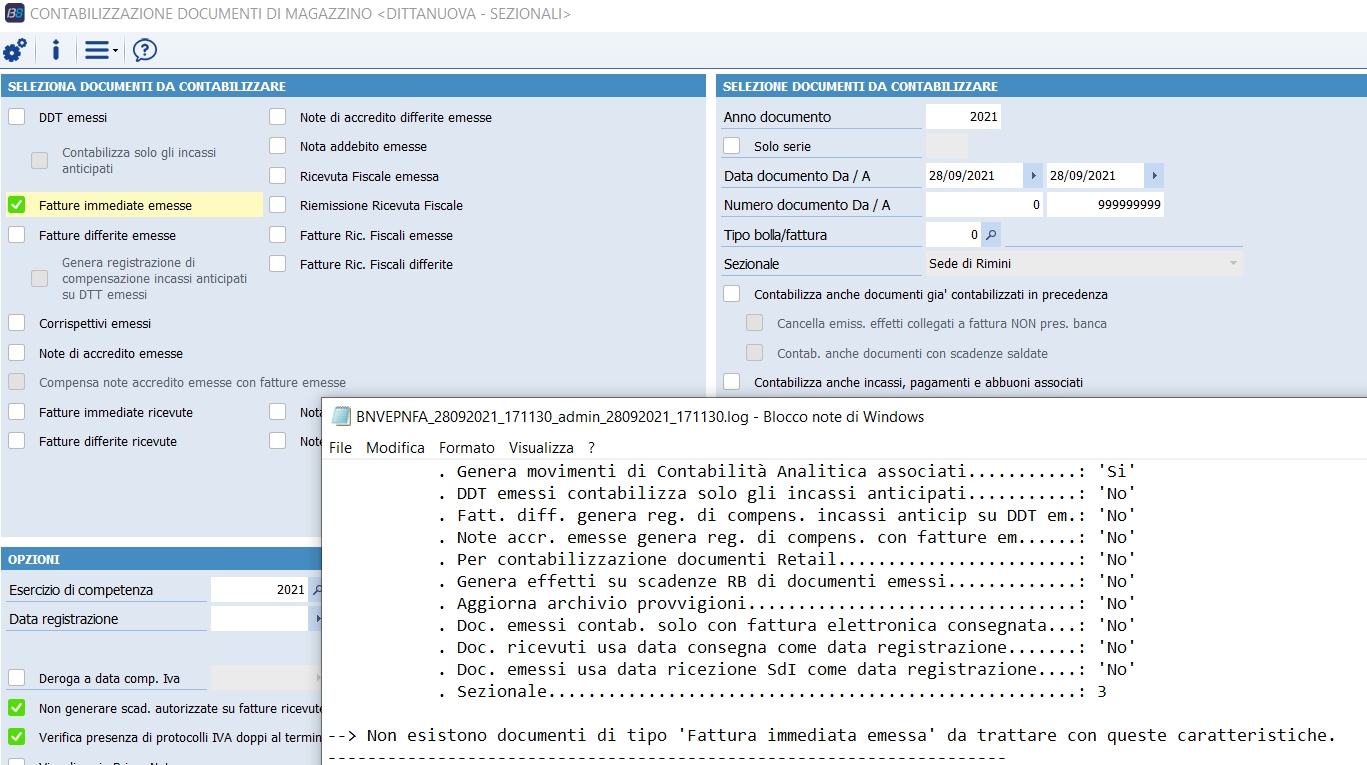Click the lookup icon beside Esercizio di competenza

click(318, 590)
